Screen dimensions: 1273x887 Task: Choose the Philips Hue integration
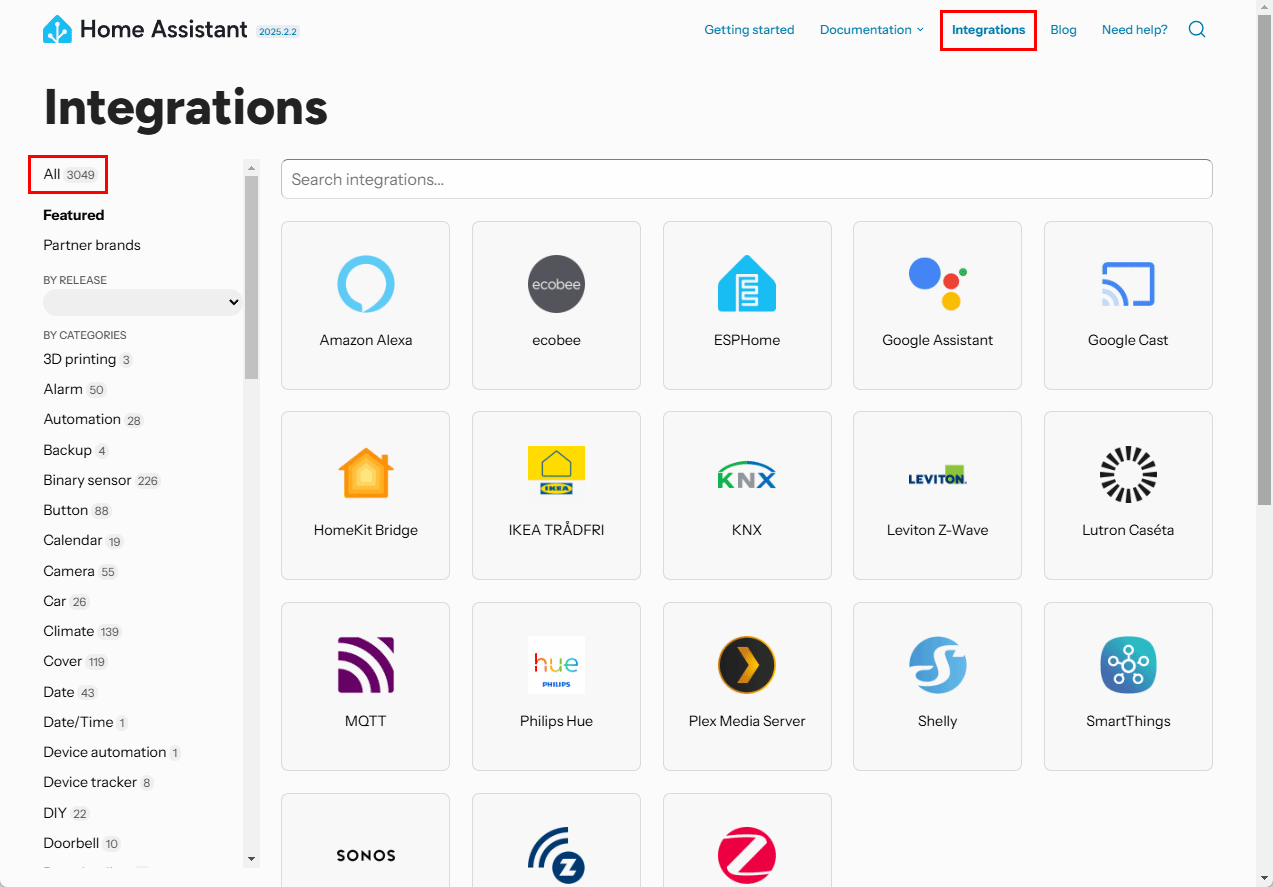pyautogui.click(x=556, y=686)
